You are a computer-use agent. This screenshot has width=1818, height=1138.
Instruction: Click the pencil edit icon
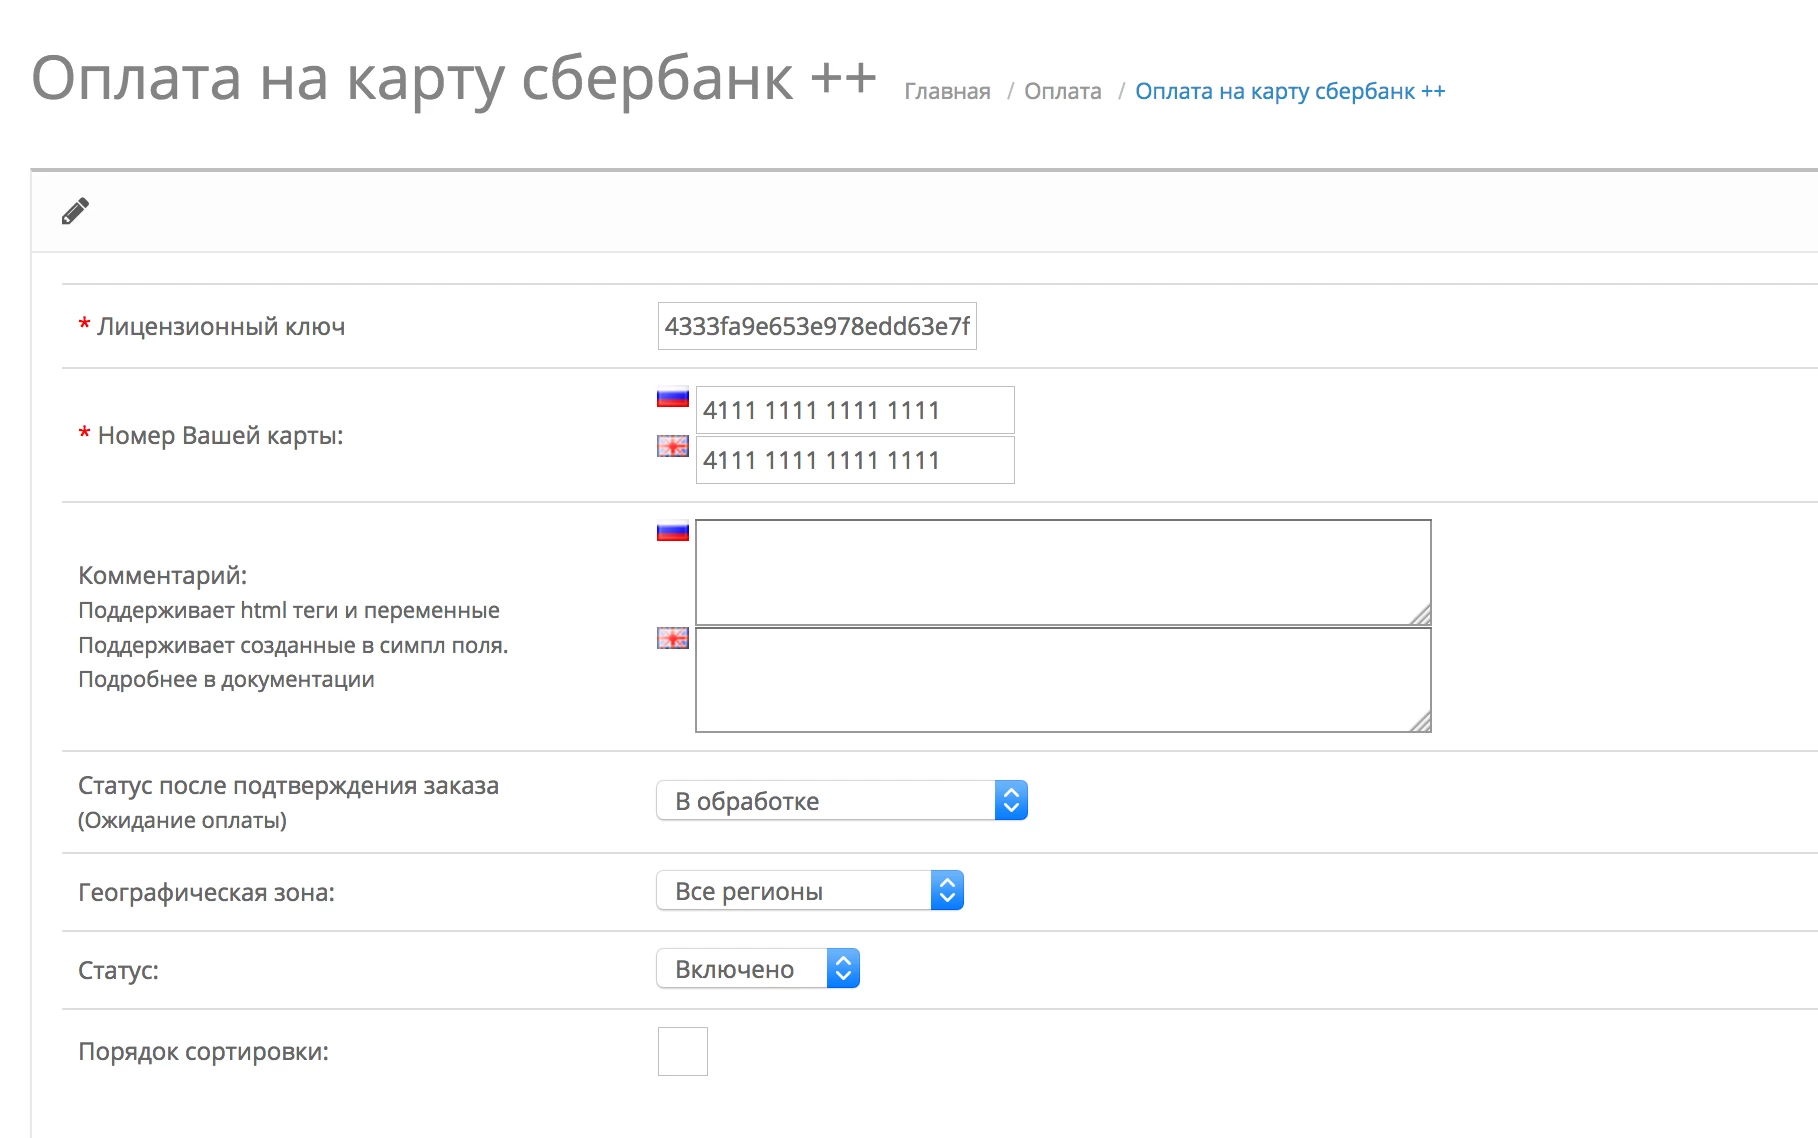click(x=75, y=211)
